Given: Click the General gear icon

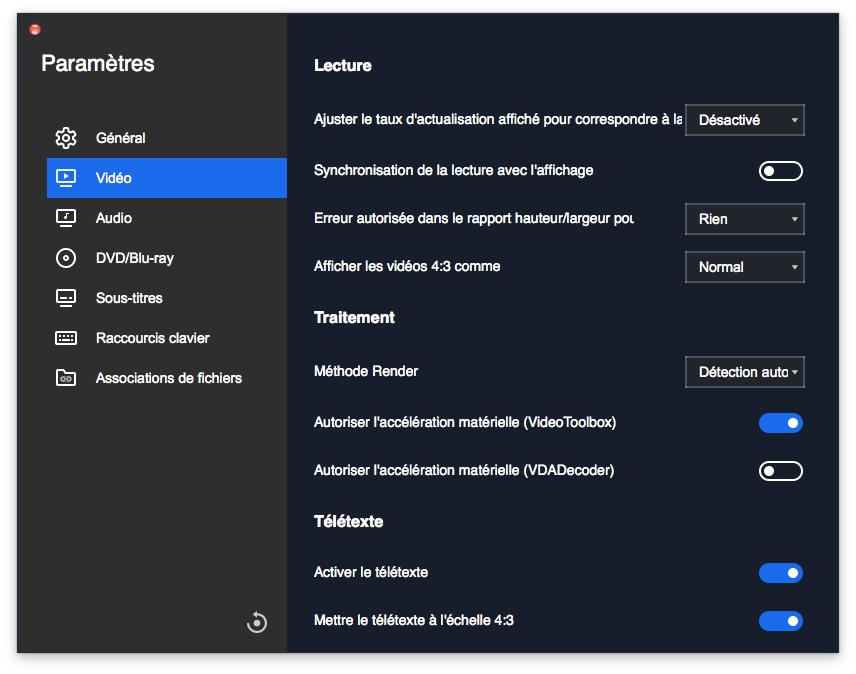Looking at the screenshot, I should [x=66, y=138].
